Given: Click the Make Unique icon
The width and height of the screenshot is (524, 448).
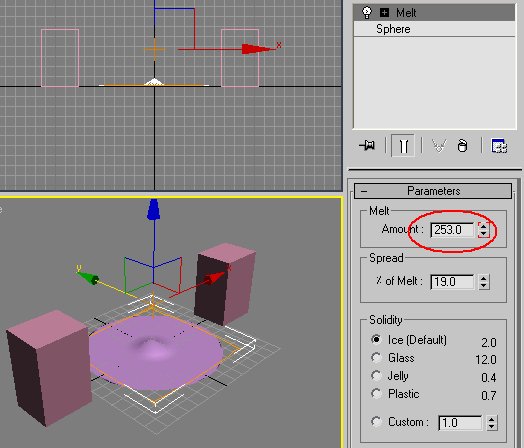Looking at the screenshot, I should (x=439, y=146).
